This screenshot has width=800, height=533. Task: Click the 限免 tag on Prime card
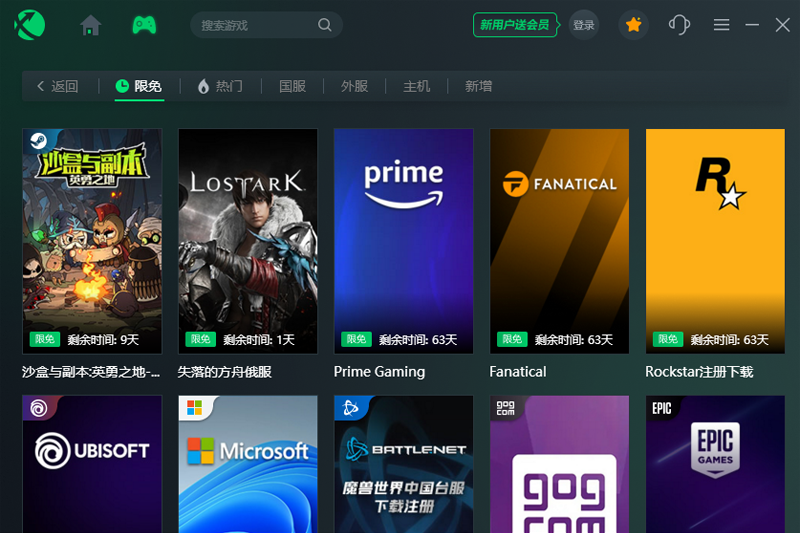coord(356,339)
